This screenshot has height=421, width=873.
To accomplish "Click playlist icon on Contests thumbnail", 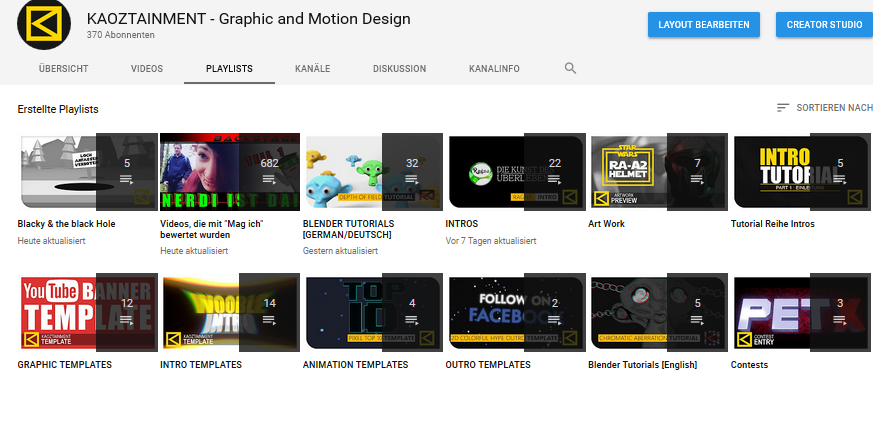I will [x=840, y=320].
